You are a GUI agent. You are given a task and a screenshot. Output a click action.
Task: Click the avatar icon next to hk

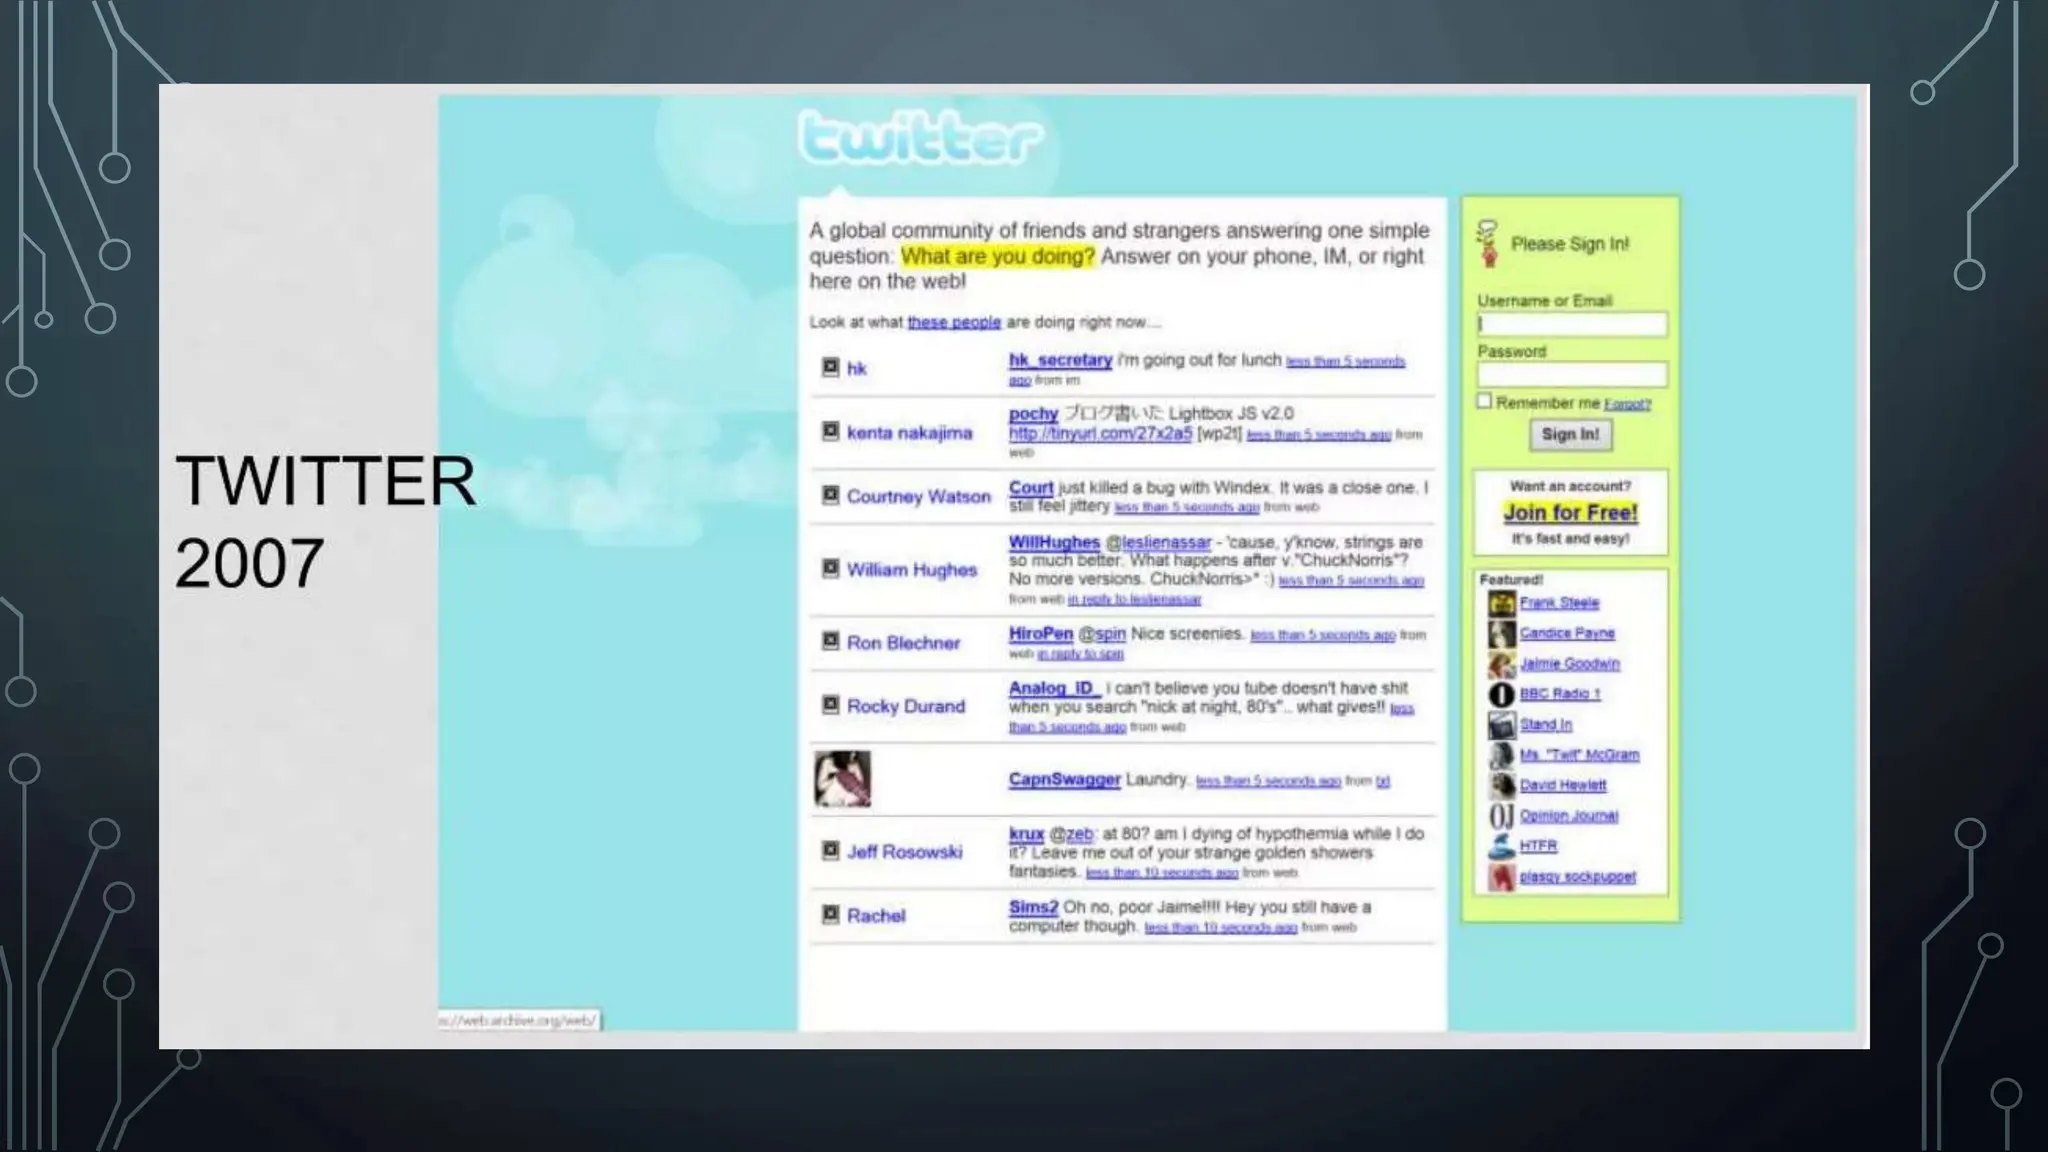pyautogui.click(x=830, y=367)
